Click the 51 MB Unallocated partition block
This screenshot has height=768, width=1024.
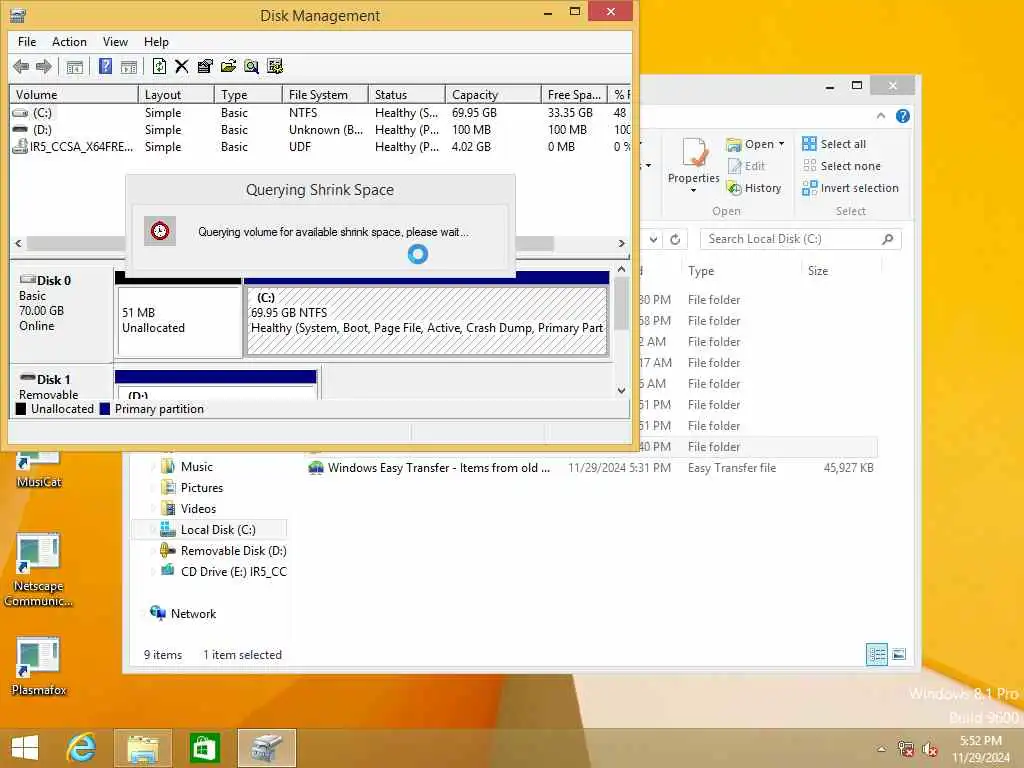tap(179, 321)
